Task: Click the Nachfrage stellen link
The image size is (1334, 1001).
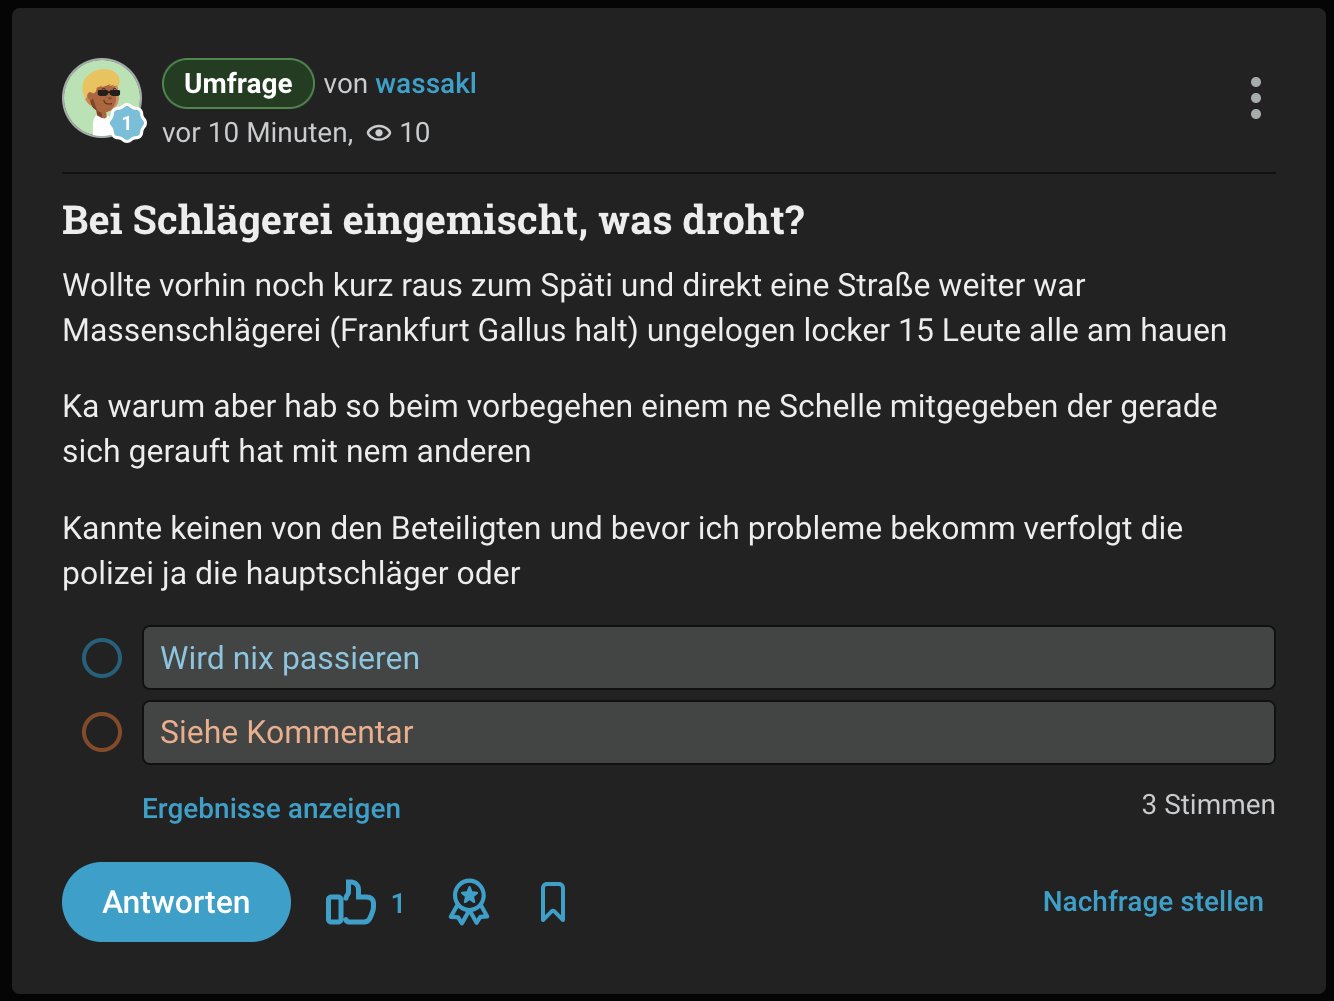Action: click(1152, 902)
